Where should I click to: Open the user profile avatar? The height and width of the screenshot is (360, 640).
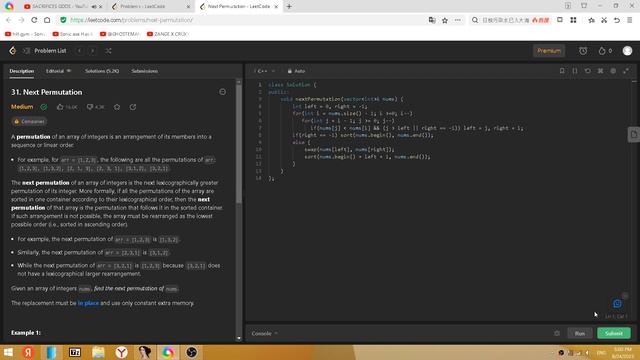pos(627,51)
